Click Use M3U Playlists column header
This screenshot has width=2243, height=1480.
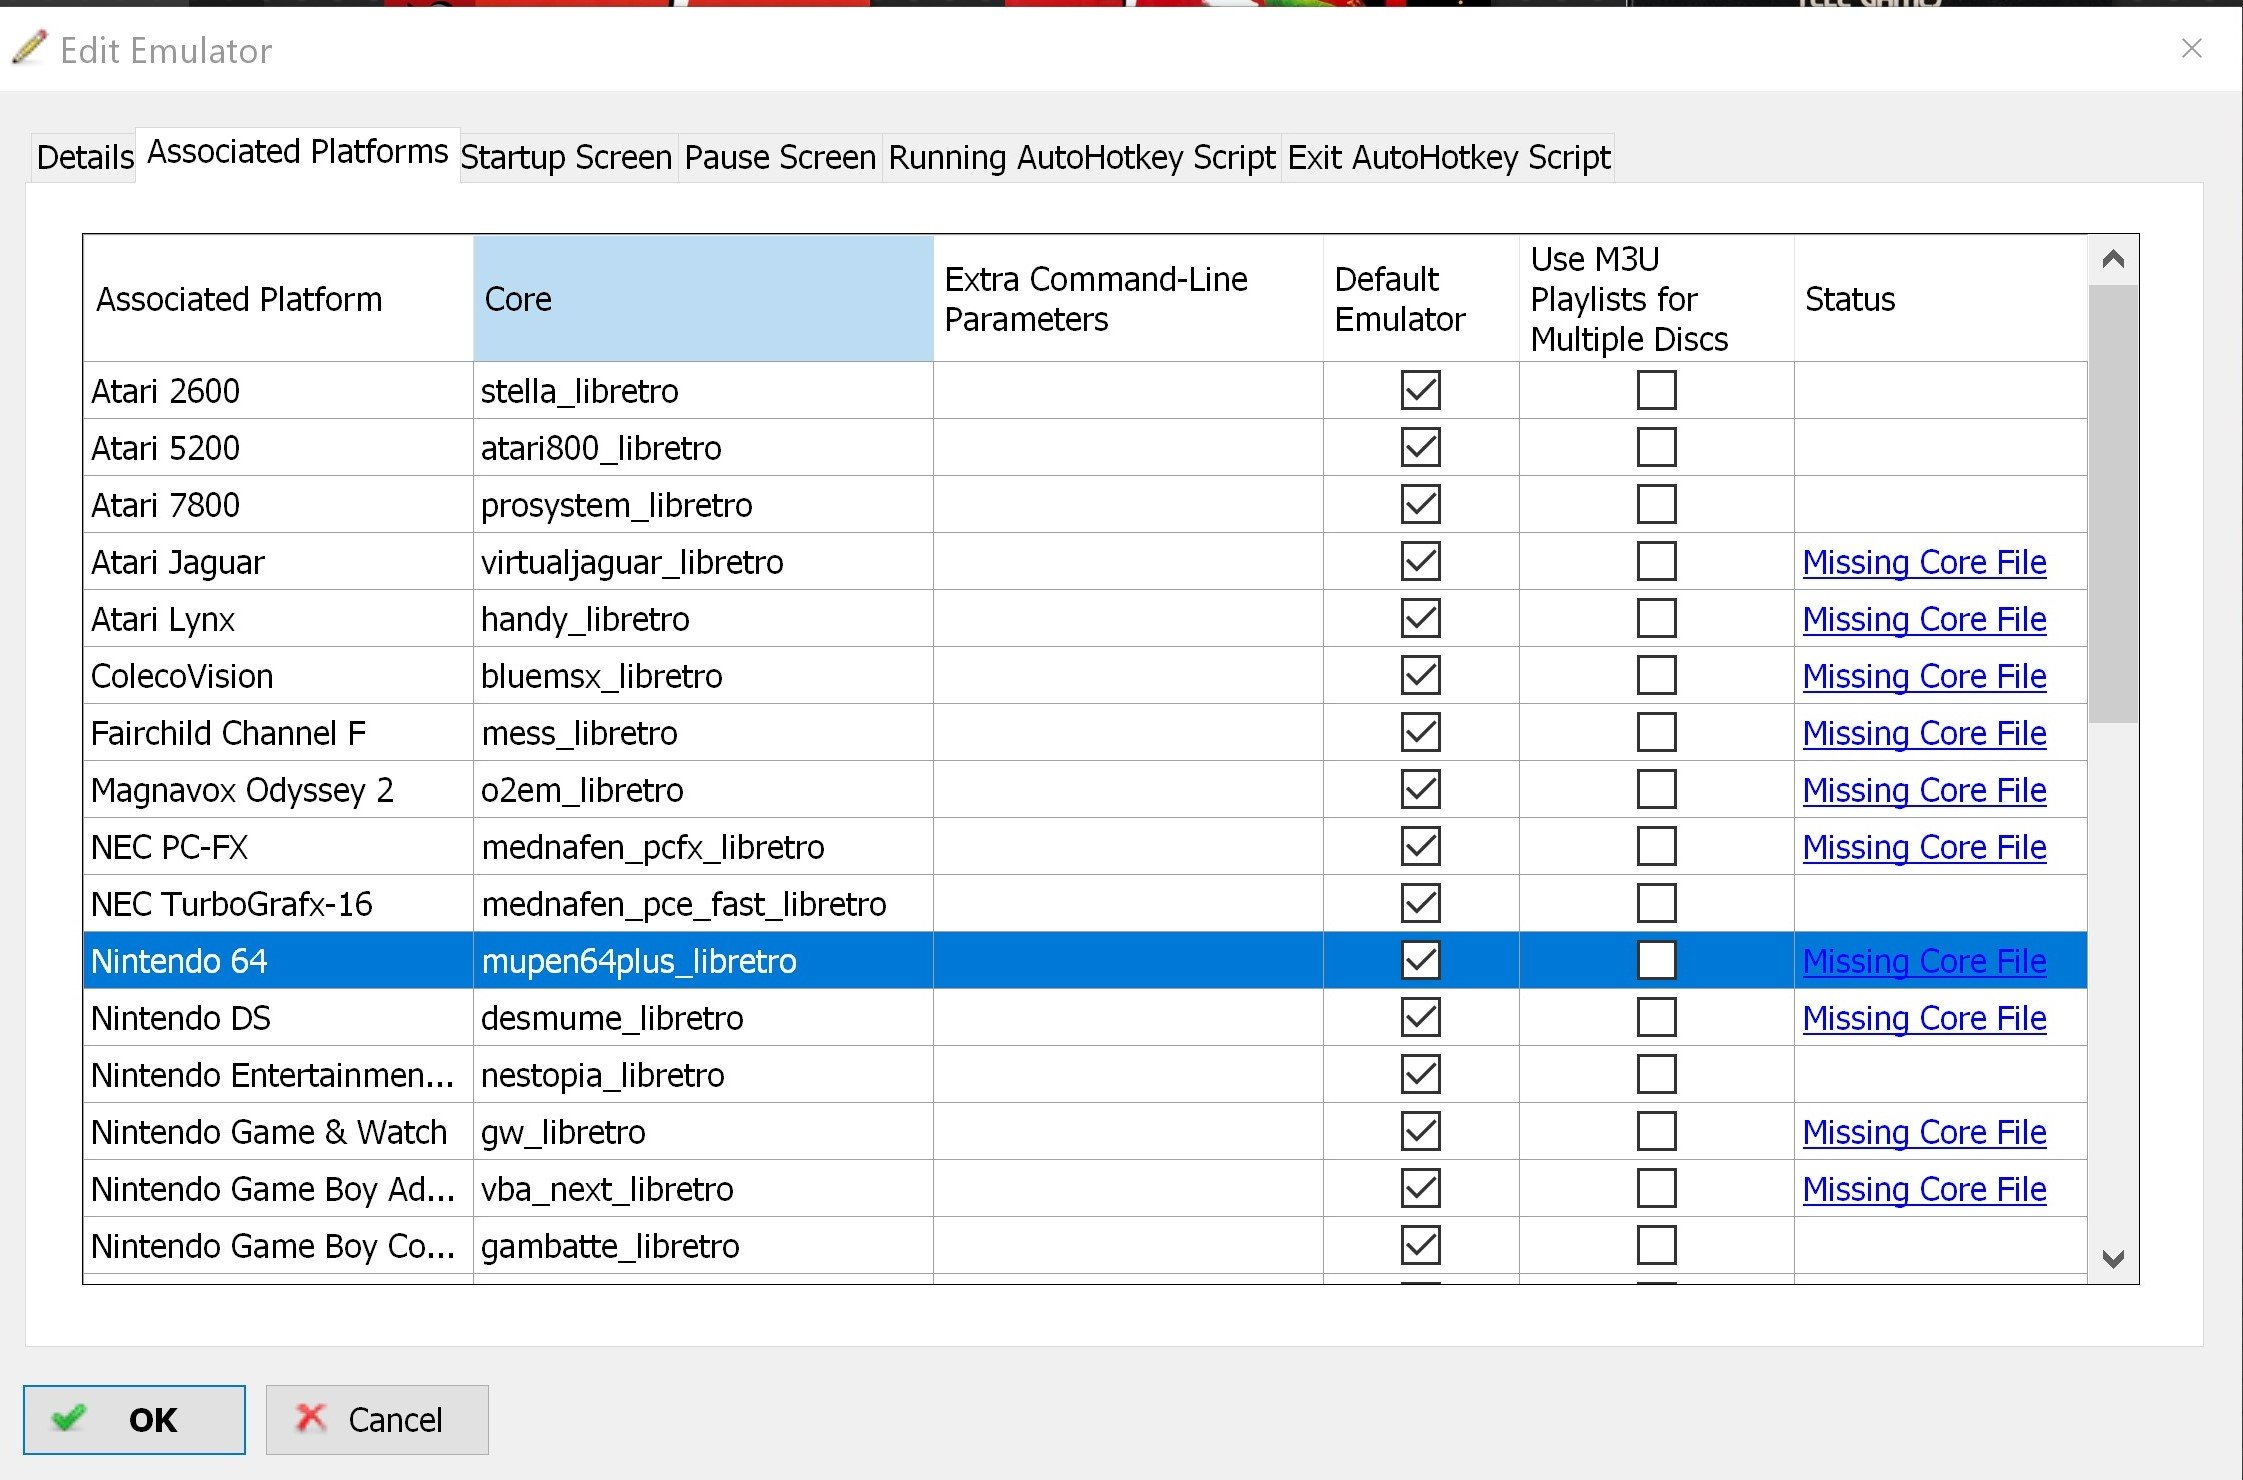pos(1657,299)
